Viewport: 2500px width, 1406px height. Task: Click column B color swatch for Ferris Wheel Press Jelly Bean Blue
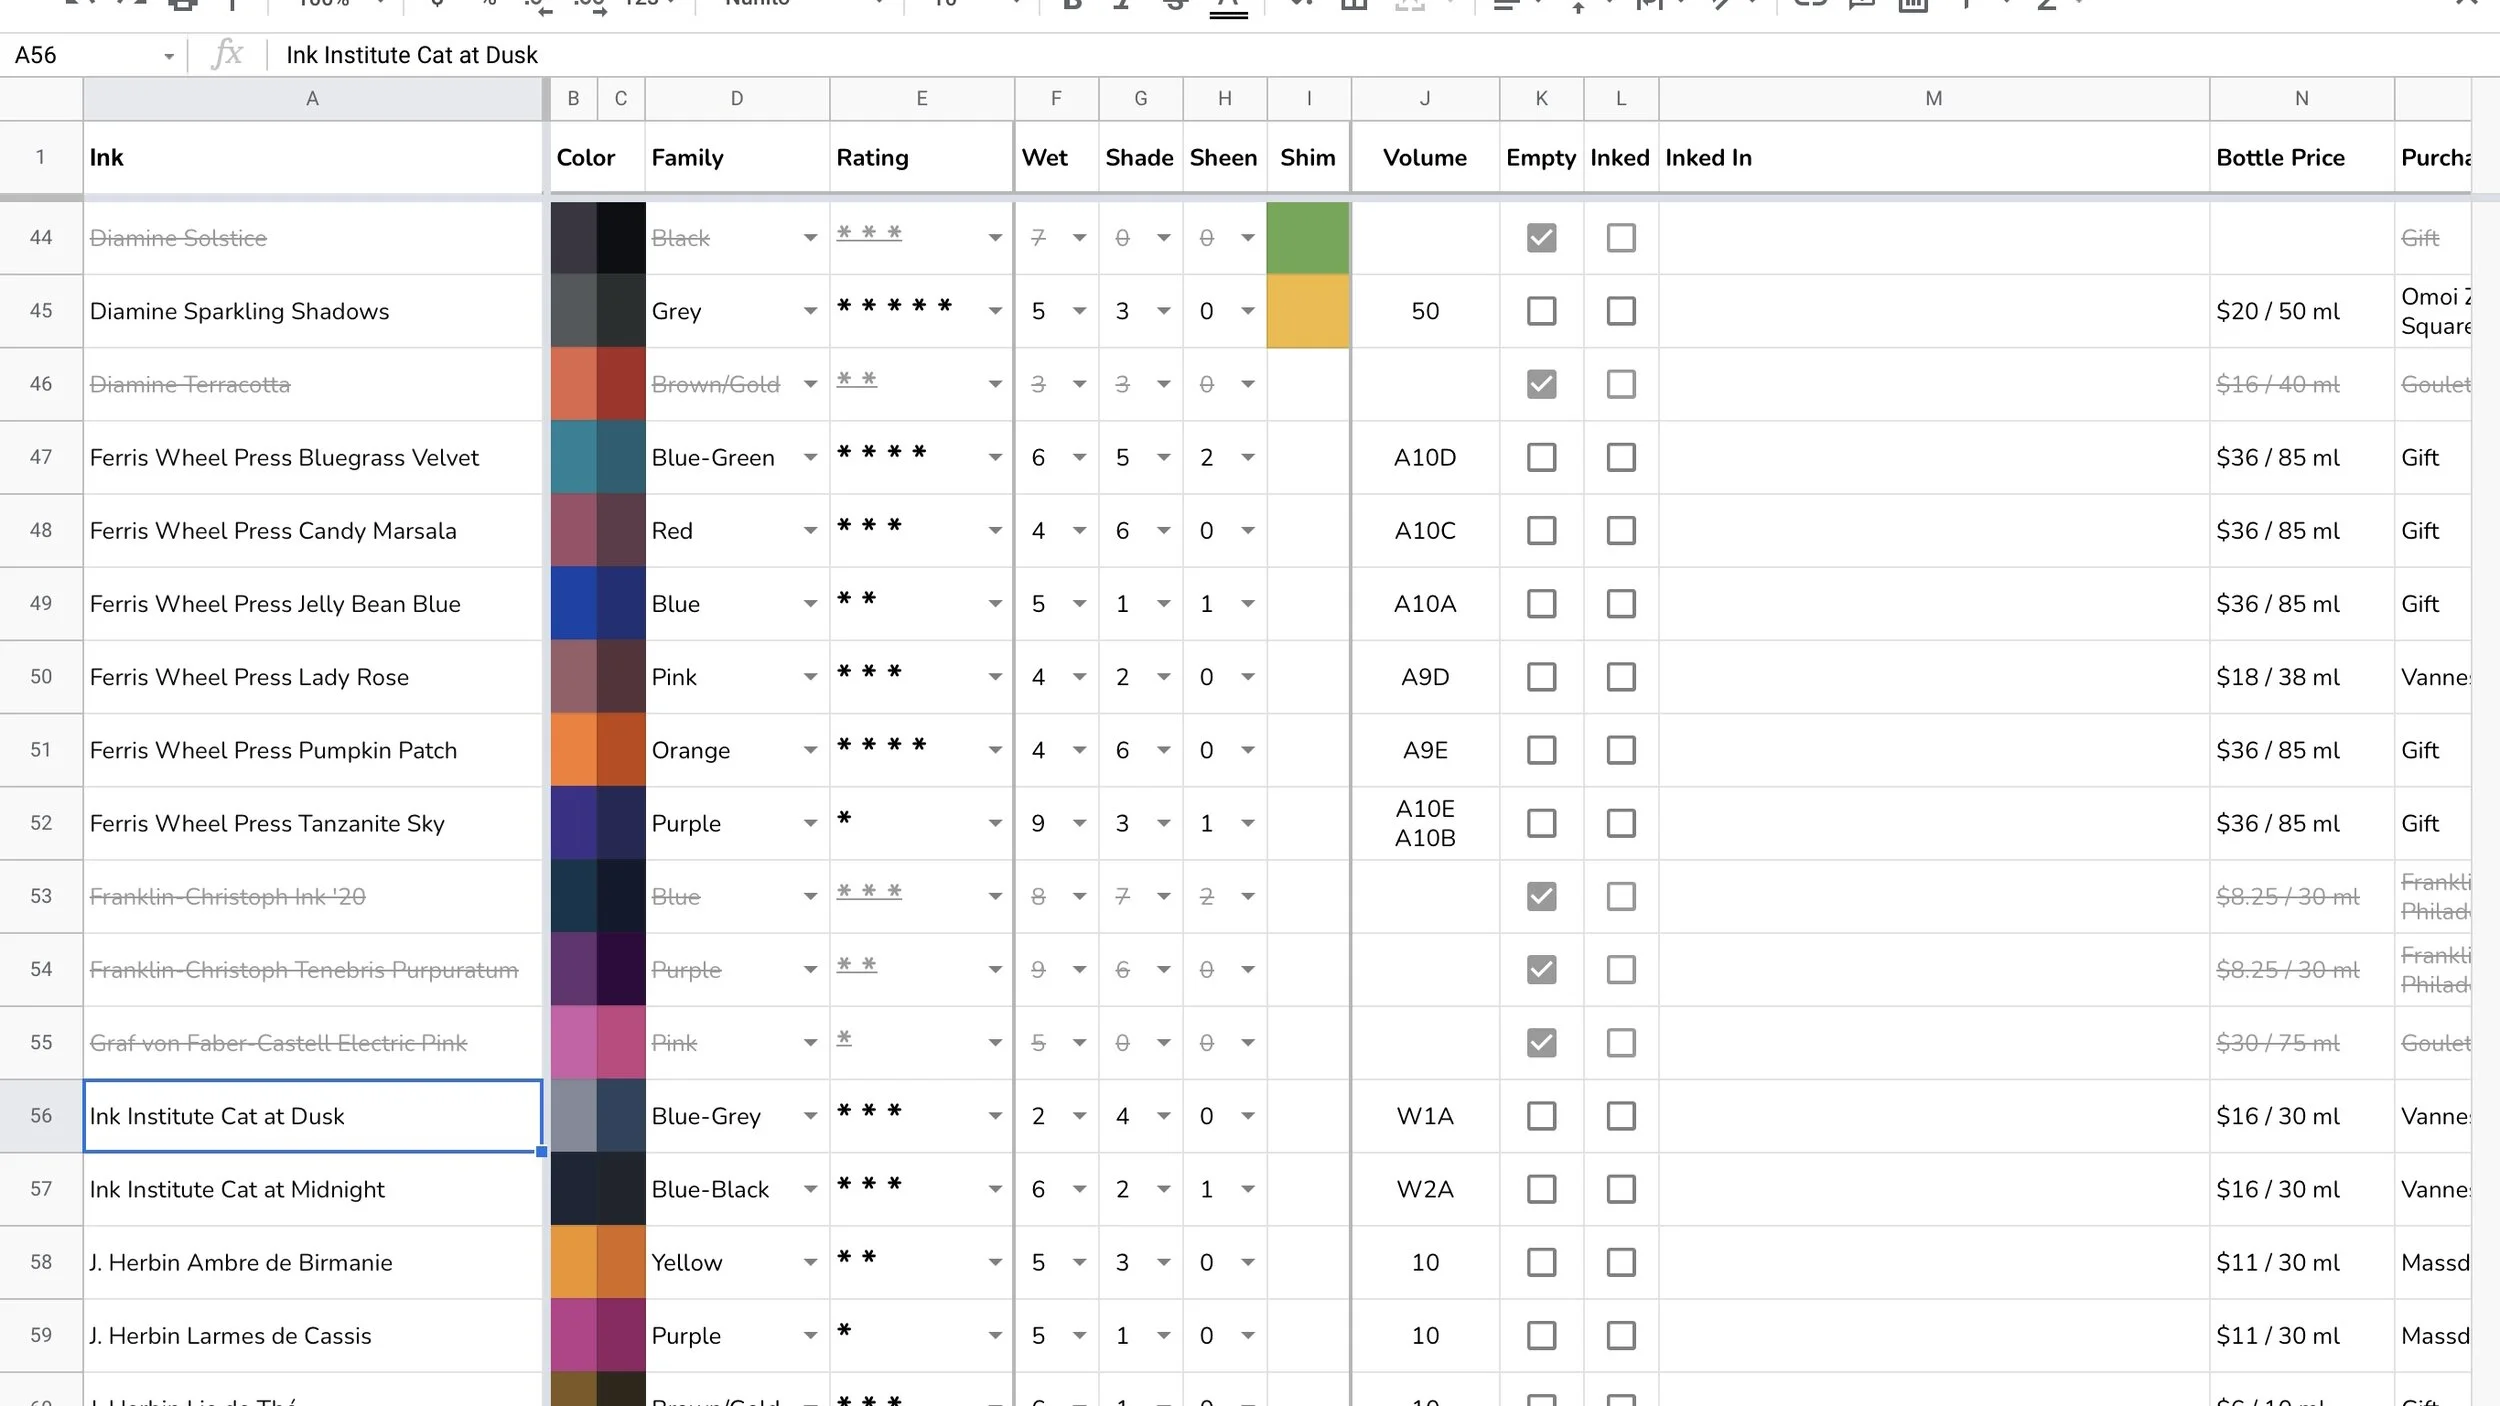pos(574,604)
